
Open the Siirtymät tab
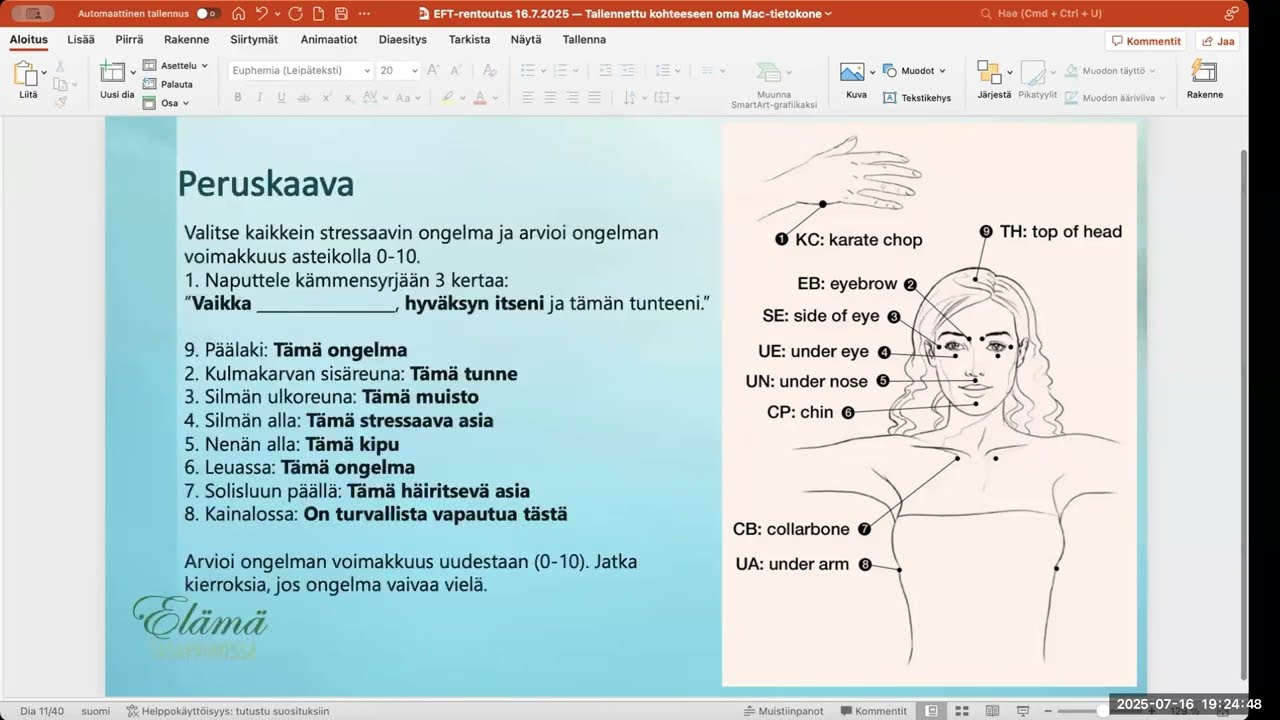254,40
